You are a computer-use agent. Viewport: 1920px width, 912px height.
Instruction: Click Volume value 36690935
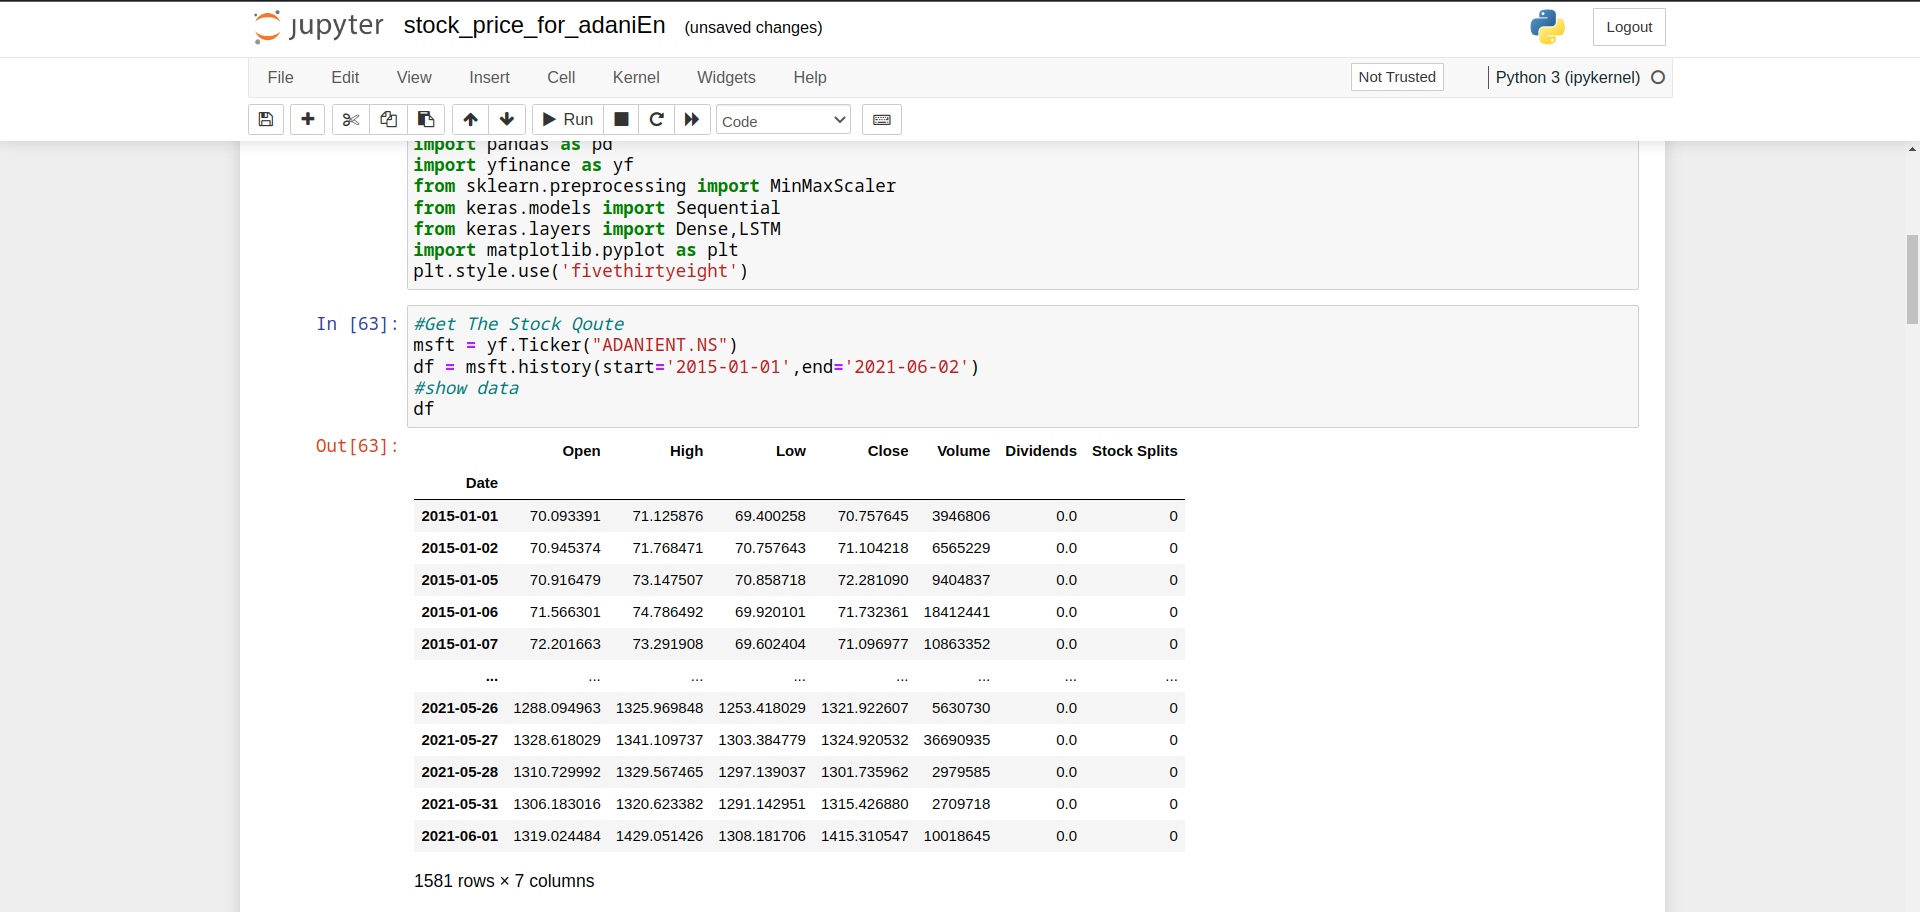(x=957, y=740)
